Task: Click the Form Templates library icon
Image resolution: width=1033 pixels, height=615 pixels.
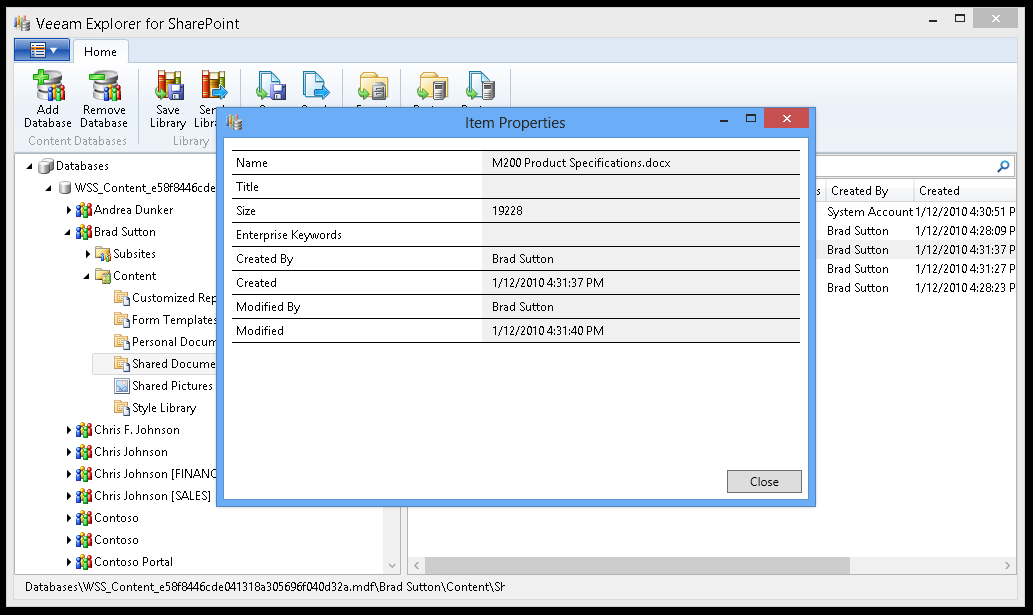Action: click(x=122, y=320)
